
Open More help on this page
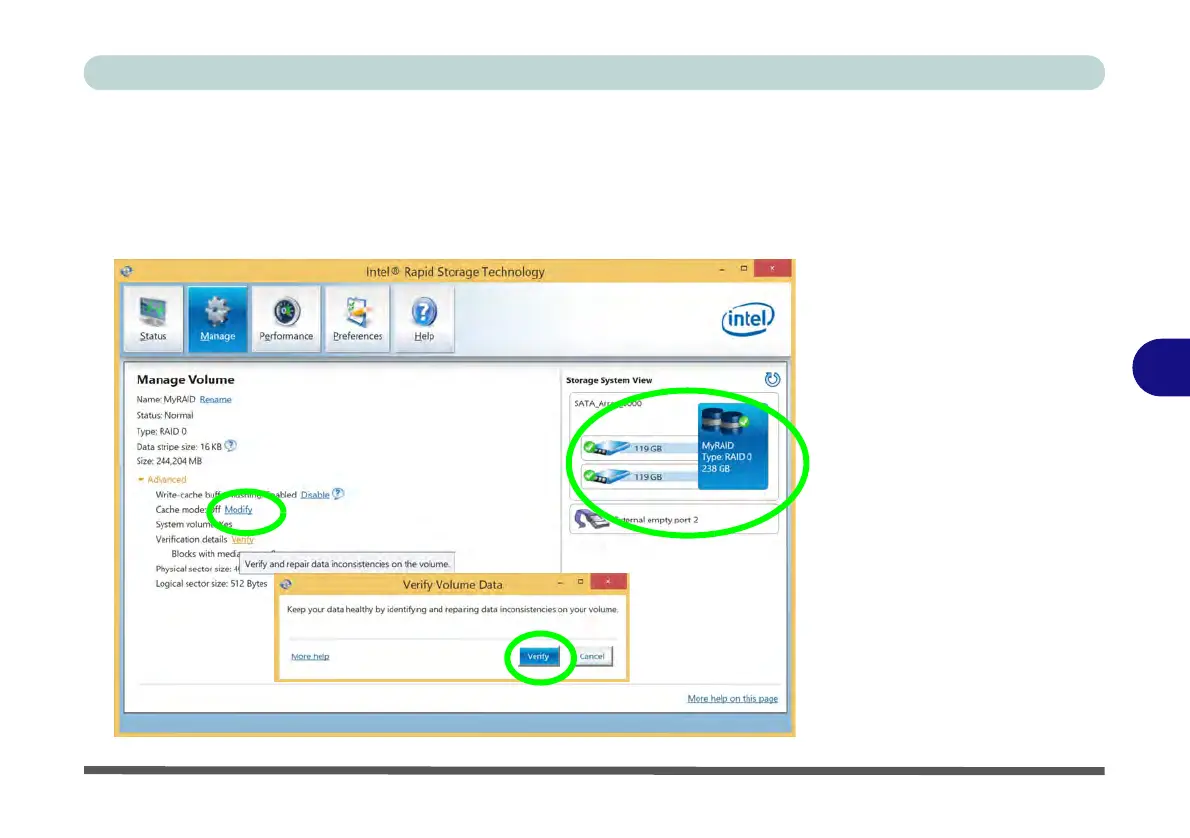[732, 699]
